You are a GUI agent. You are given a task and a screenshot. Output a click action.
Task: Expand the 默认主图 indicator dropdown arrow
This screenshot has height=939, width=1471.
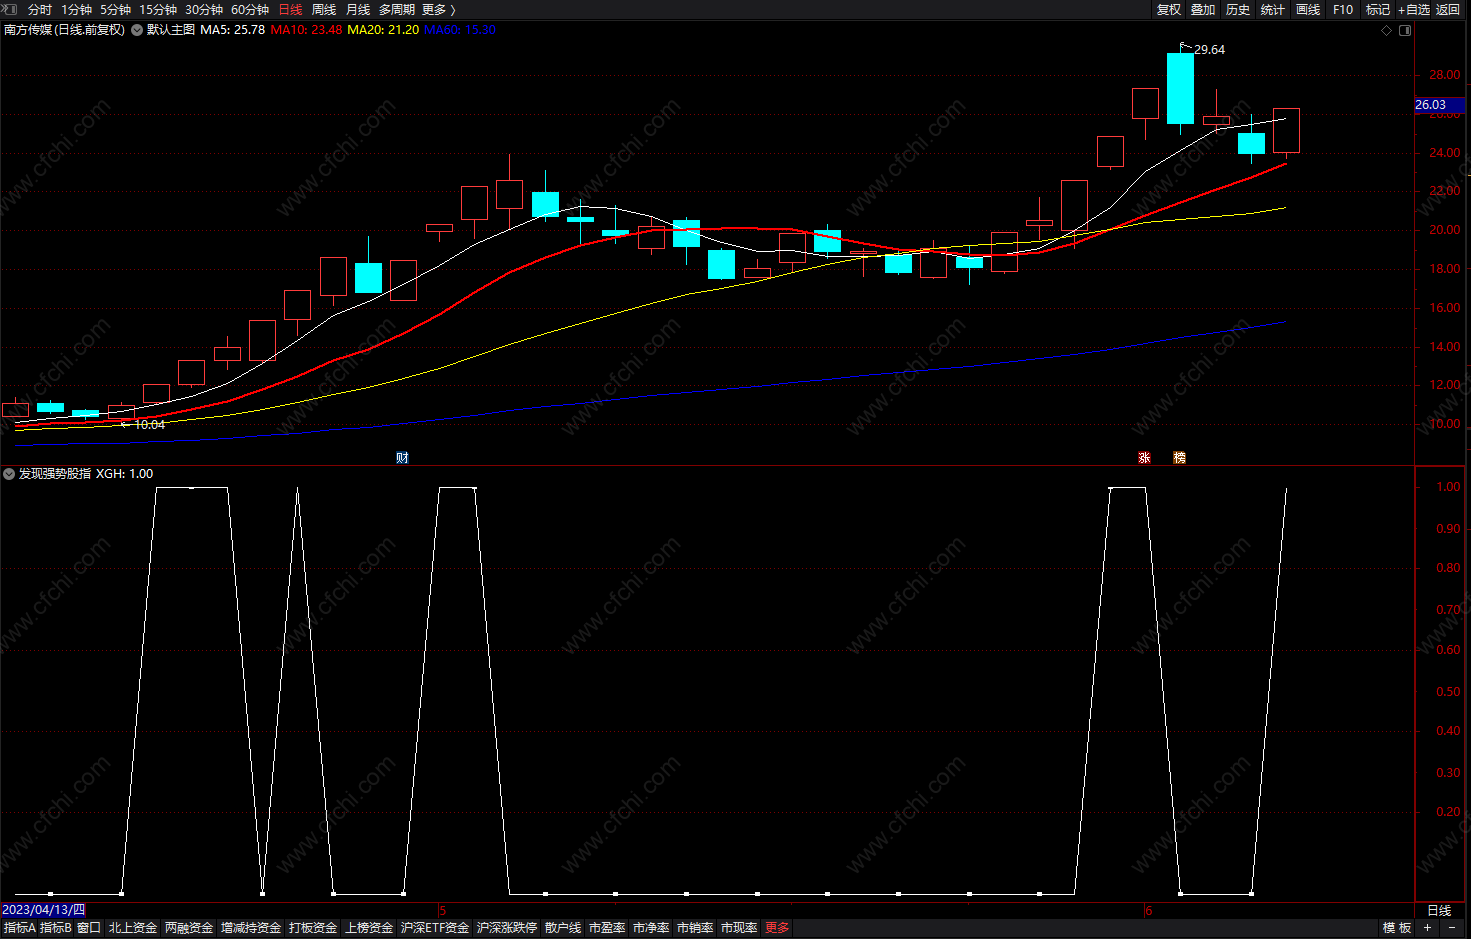(137, 30)
